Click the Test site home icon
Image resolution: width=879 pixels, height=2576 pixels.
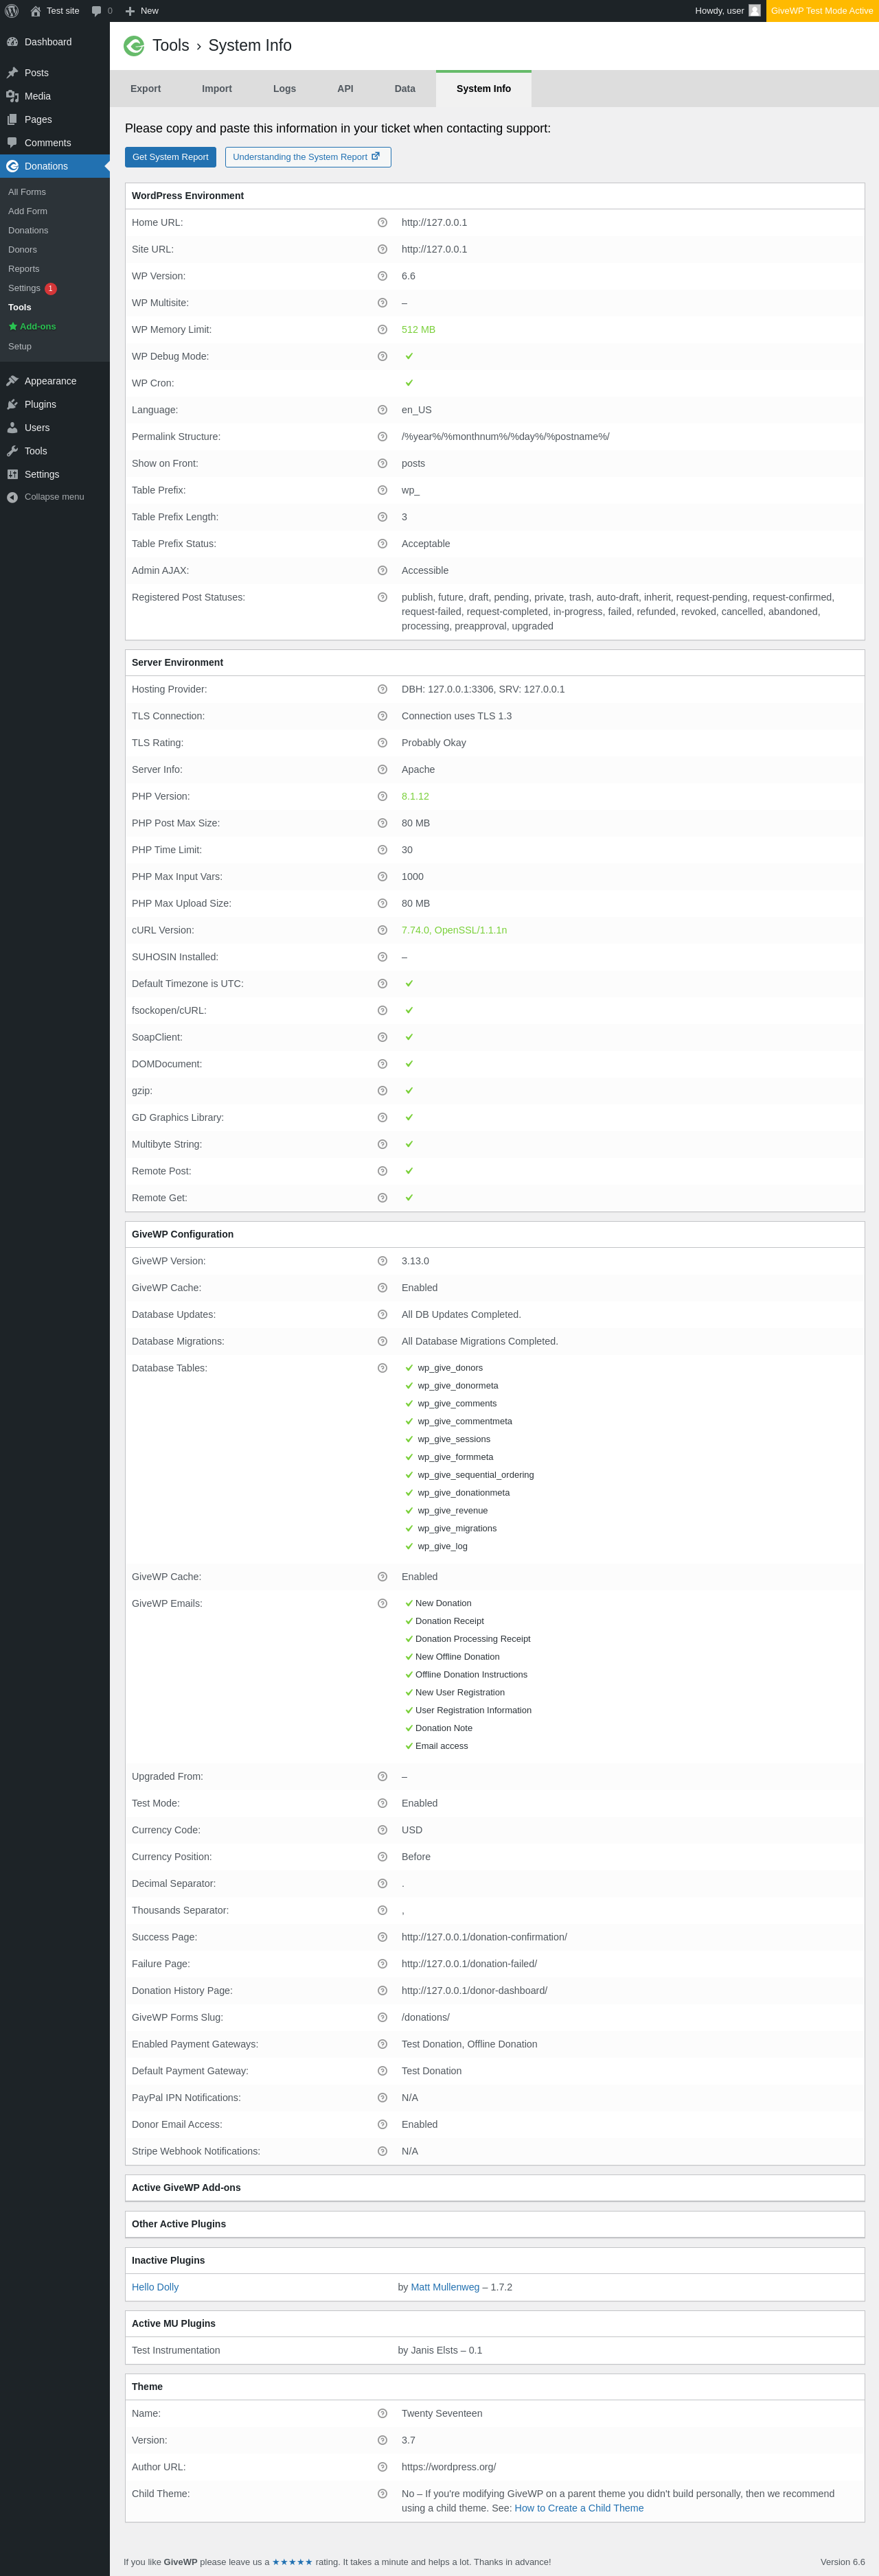coord(36,11)
